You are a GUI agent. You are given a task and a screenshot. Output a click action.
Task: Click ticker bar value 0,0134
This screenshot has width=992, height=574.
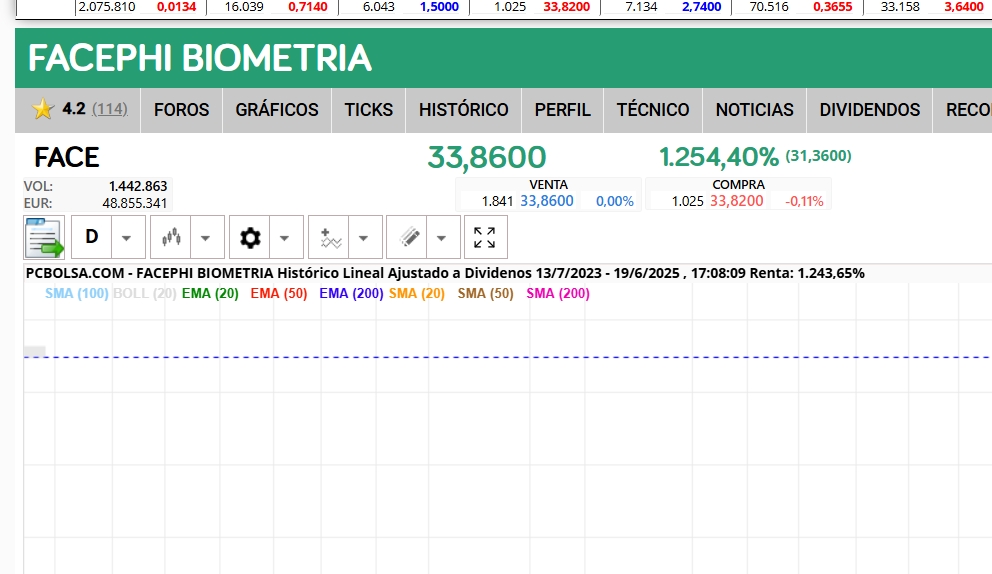(177, 7)
